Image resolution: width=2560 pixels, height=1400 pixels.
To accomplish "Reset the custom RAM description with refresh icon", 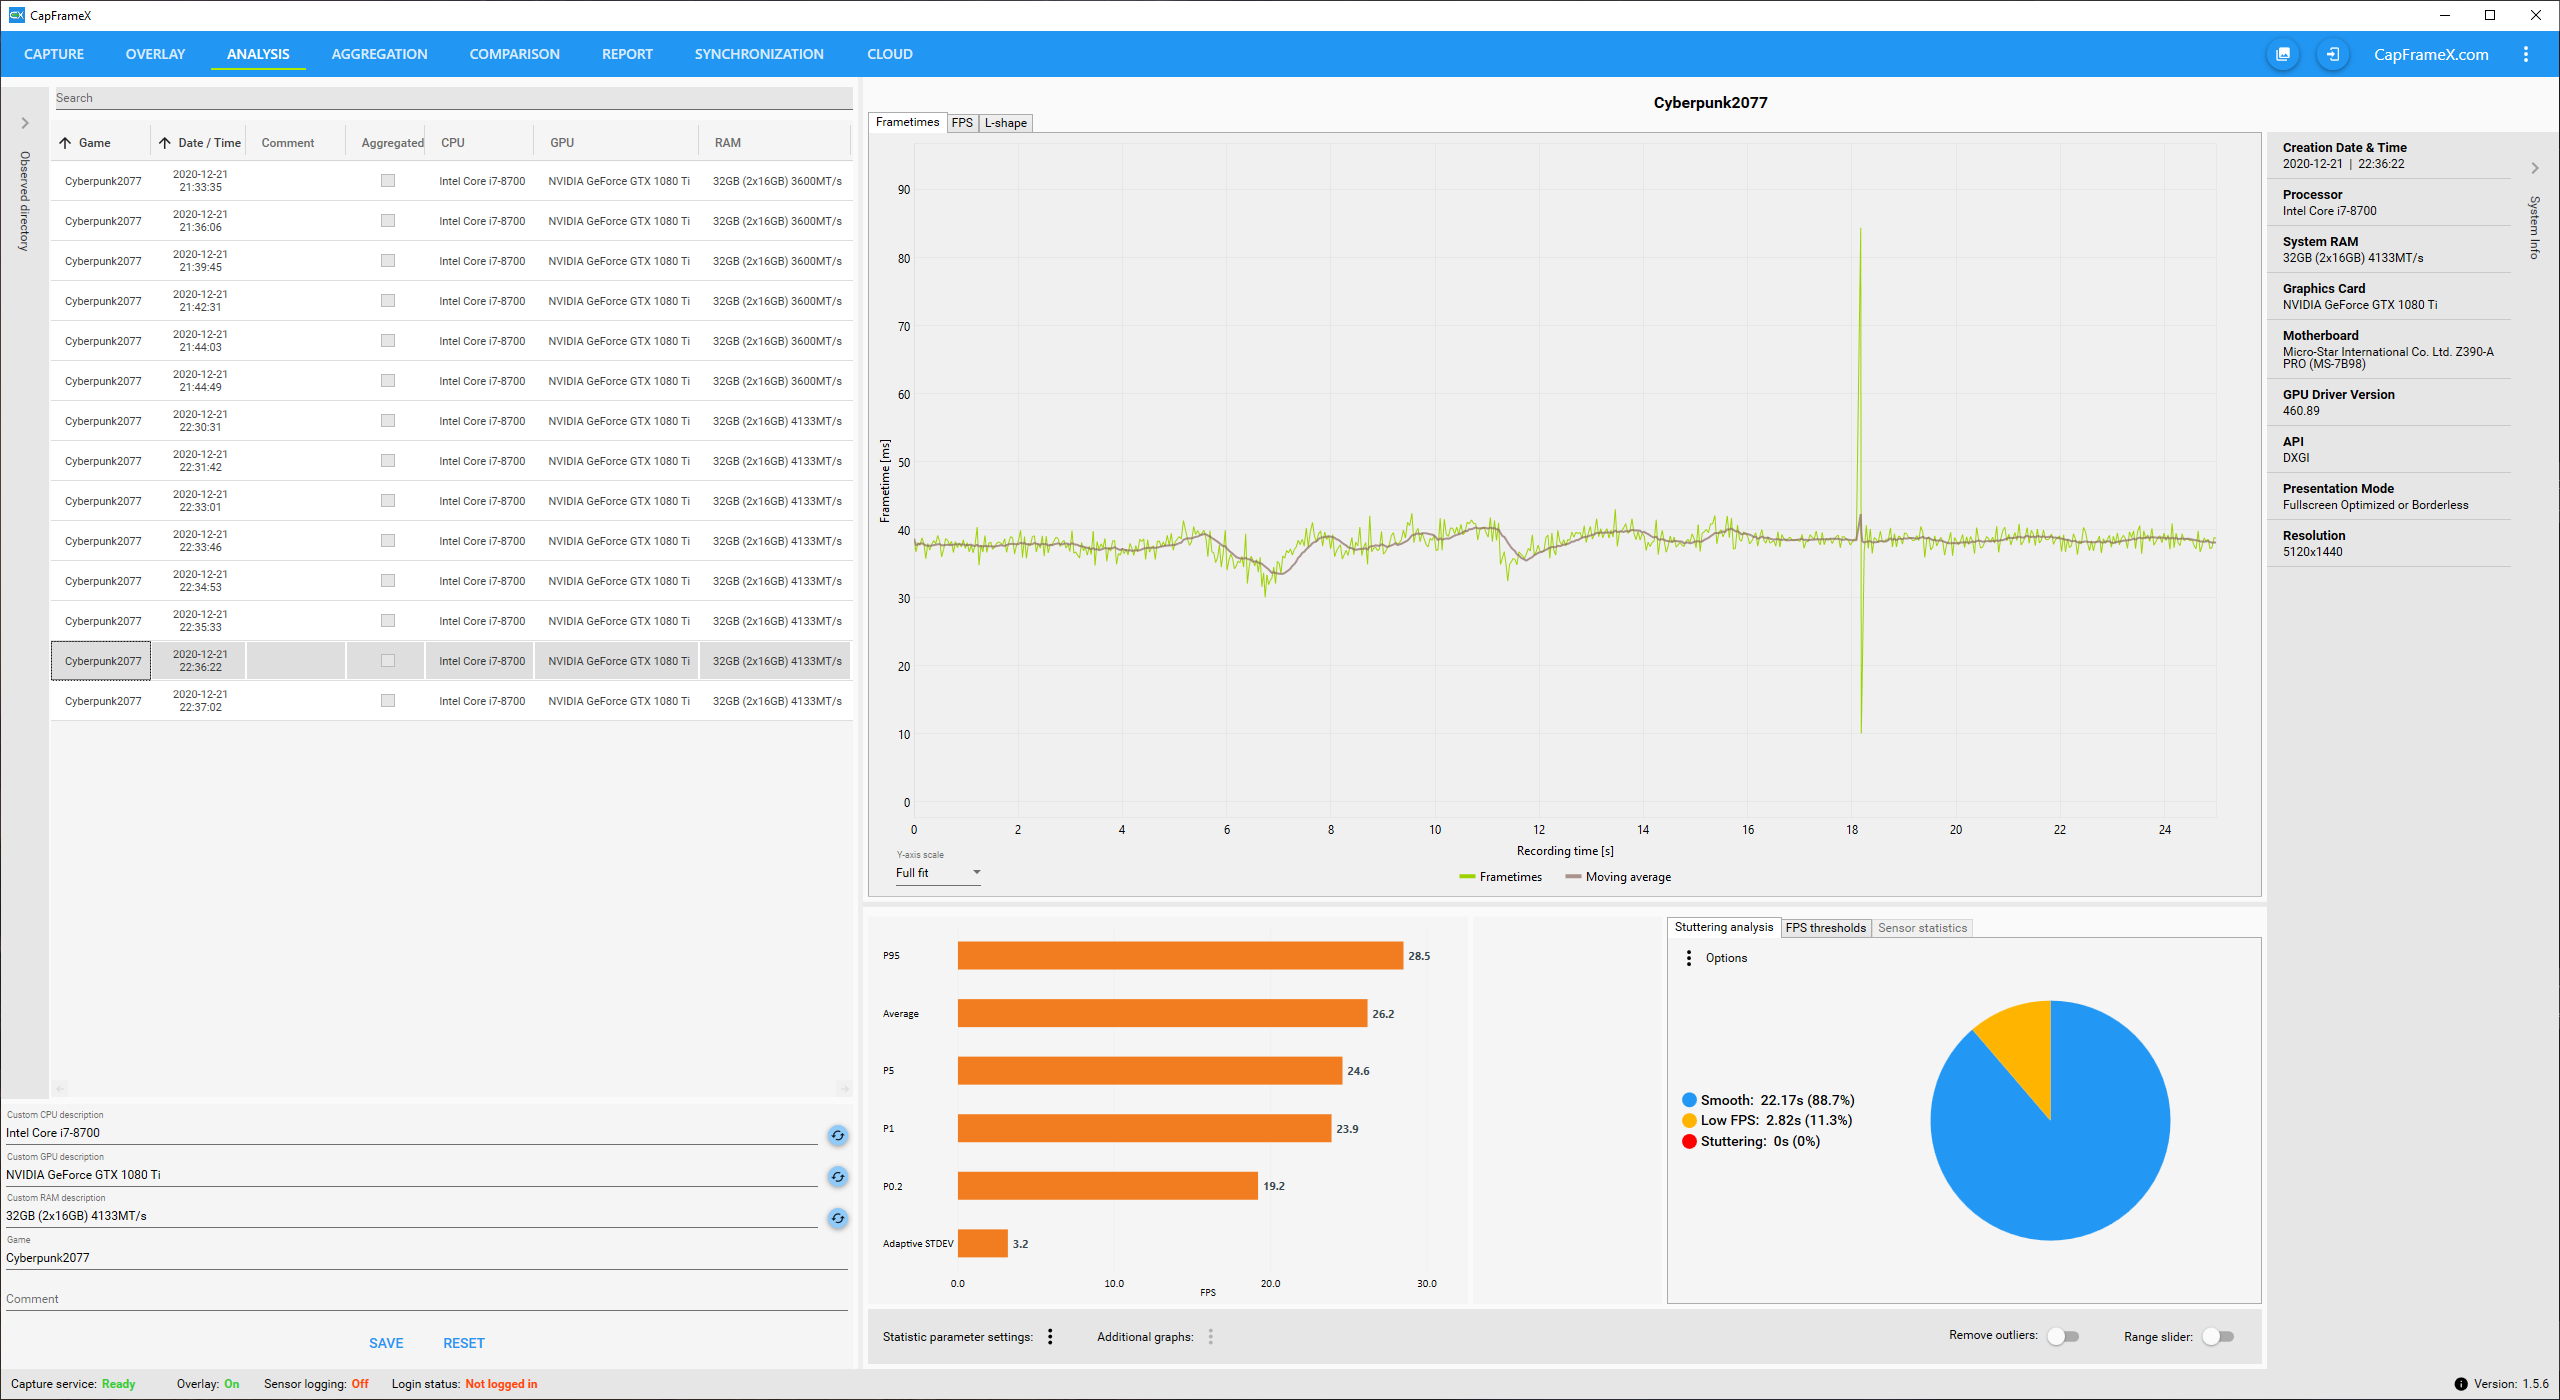I will click(837, 1218).
